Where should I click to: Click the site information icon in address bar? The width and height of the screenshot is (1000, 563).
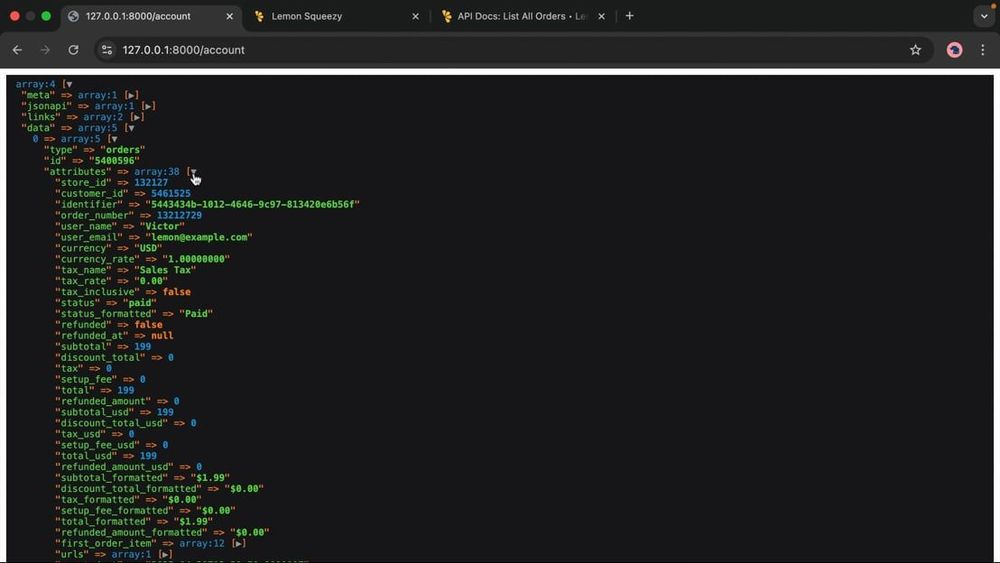click(107, 50)
